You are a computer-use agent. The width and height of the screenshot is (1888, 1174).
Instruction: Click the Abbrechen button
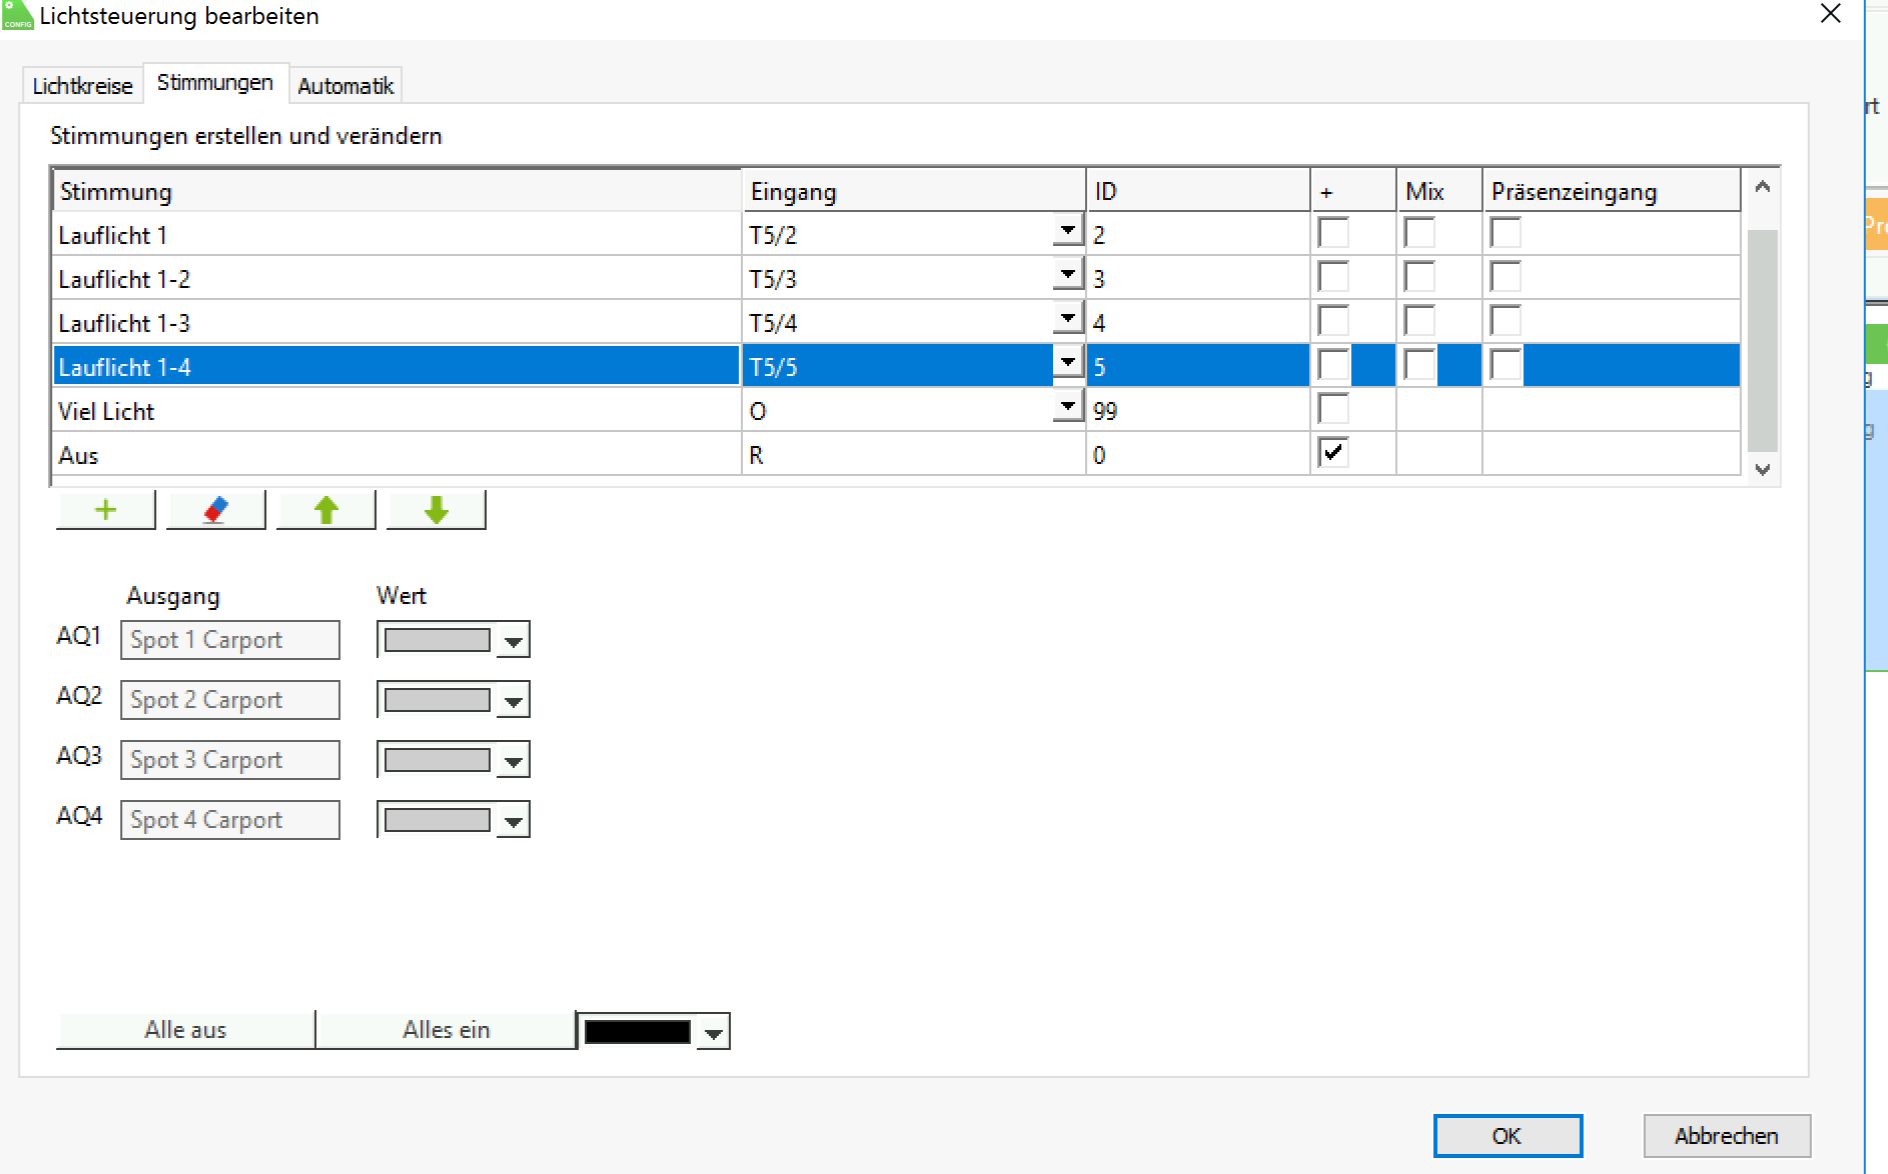click(x=1726, y=1136)
